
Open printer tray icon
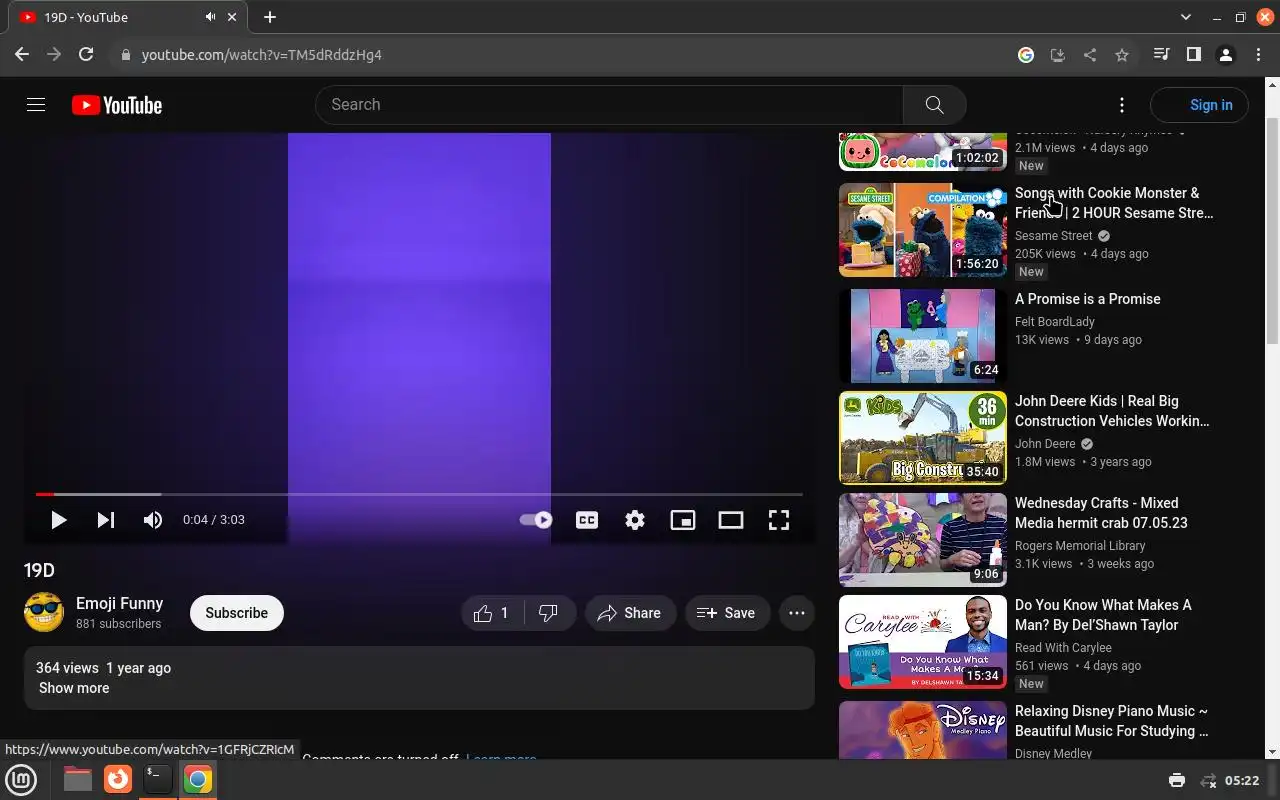click(1177, 780)
